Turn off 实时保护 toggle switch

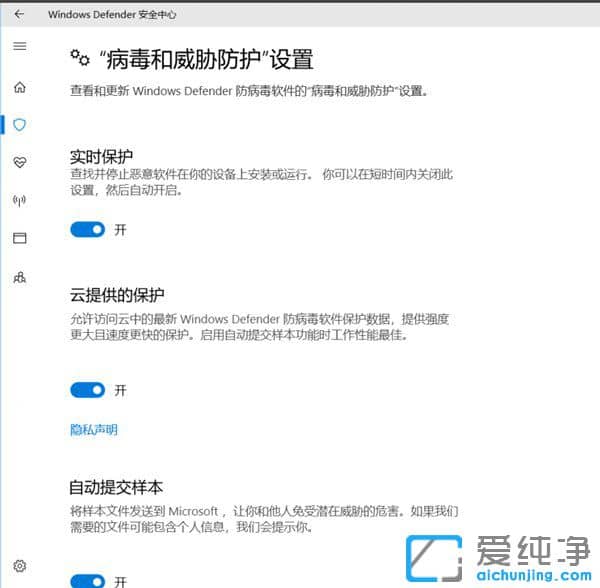click(x=88, y=230)
